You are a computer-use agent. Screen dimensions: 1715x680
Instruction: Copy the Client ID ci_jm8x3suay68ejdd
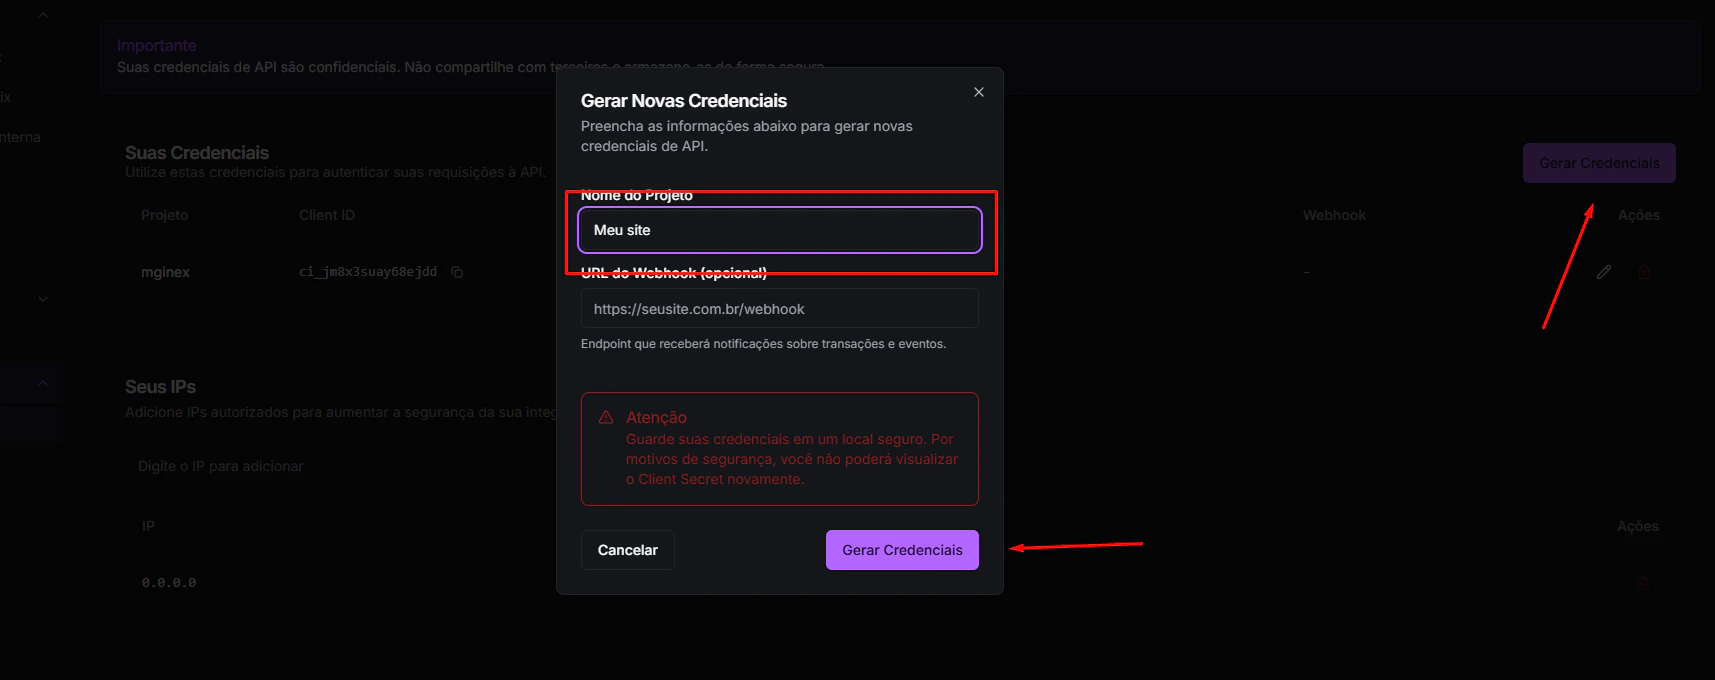pyautogui.click(x=457, y=272)
